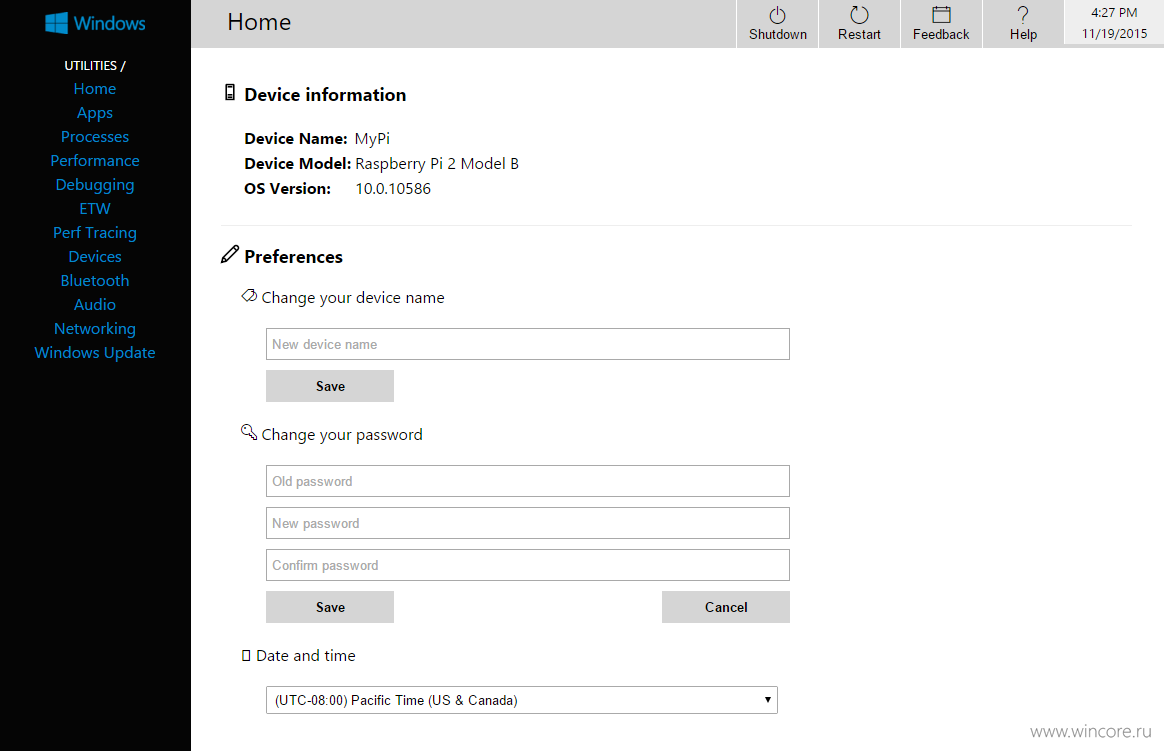
Task: Click the Preferences heading
Action: pos(294,257)
